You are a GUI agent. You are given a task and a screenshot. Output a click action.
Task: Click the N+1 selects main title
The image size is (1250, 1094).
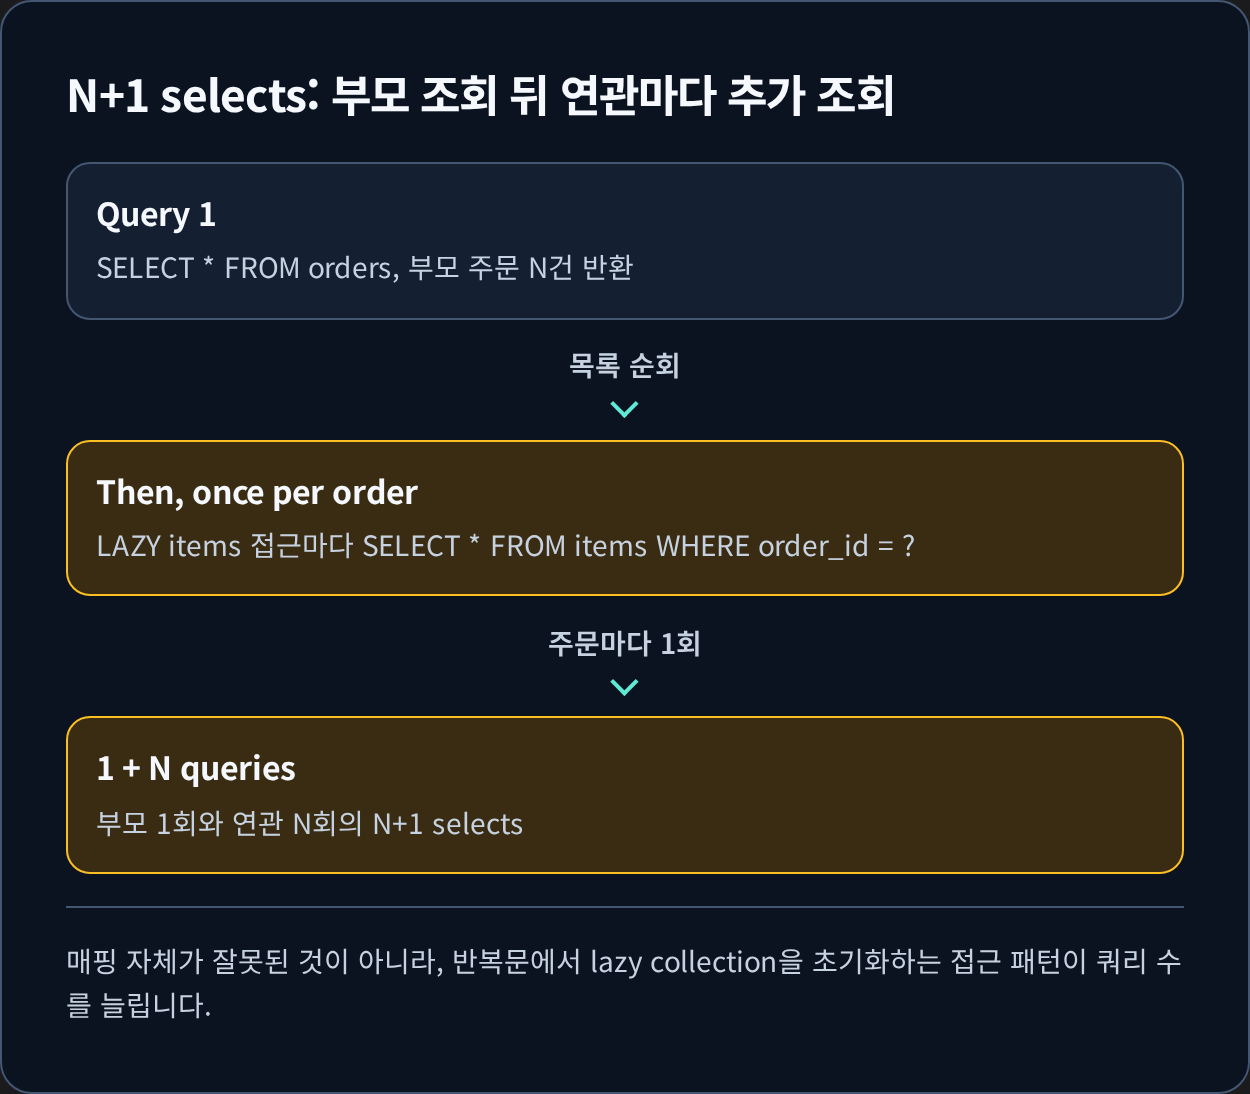[x=480, y=96]
